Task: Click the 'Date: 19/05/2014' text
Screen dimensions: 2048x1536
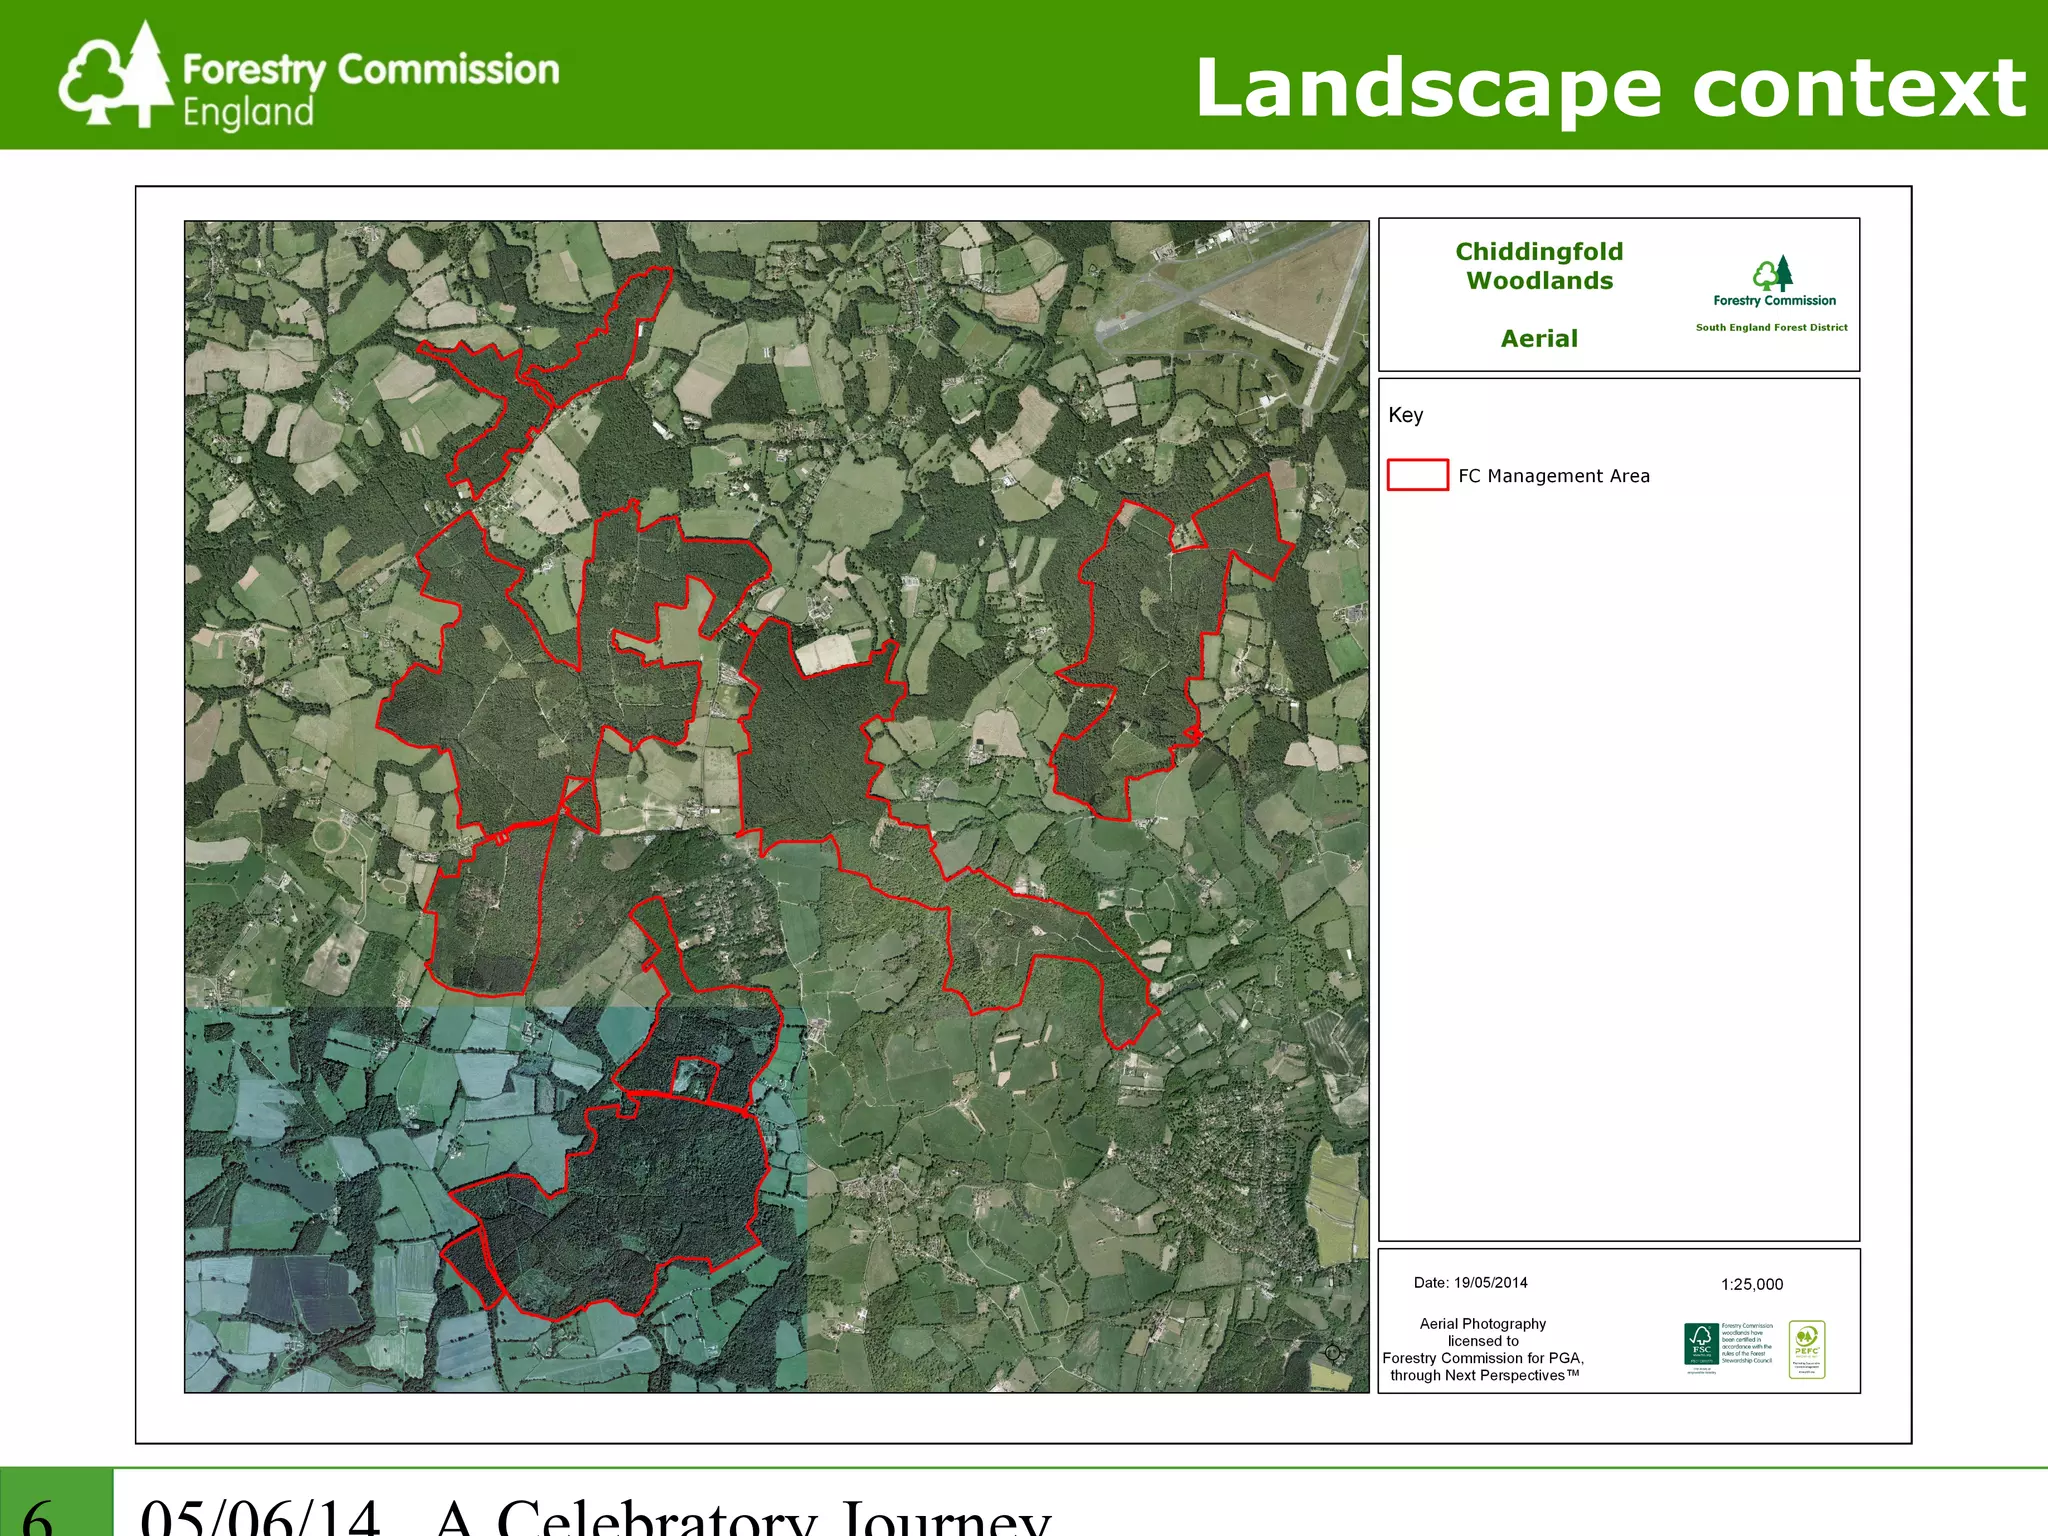Action: (1470, 1283)
